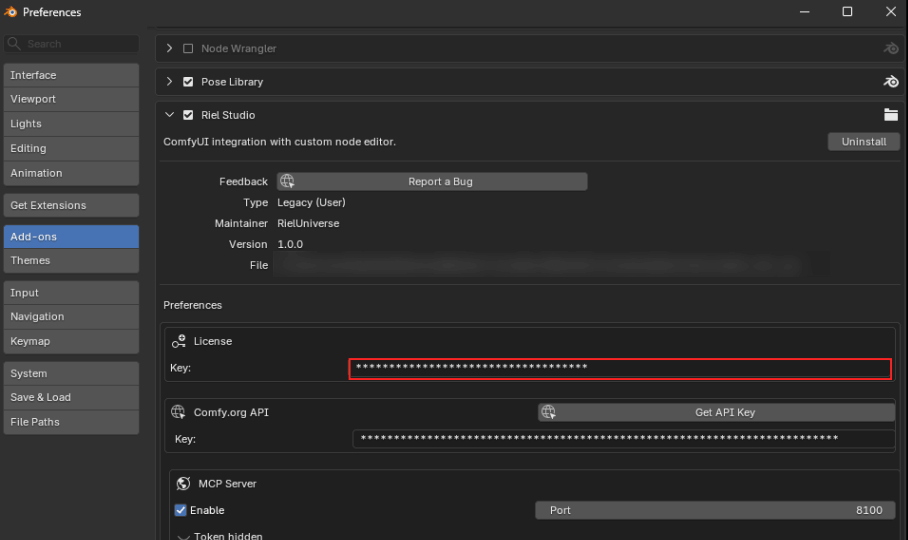Click Blender icon on Pose Library row
The width and height of the screenshot is (908, 540).
tap(891, 82)
